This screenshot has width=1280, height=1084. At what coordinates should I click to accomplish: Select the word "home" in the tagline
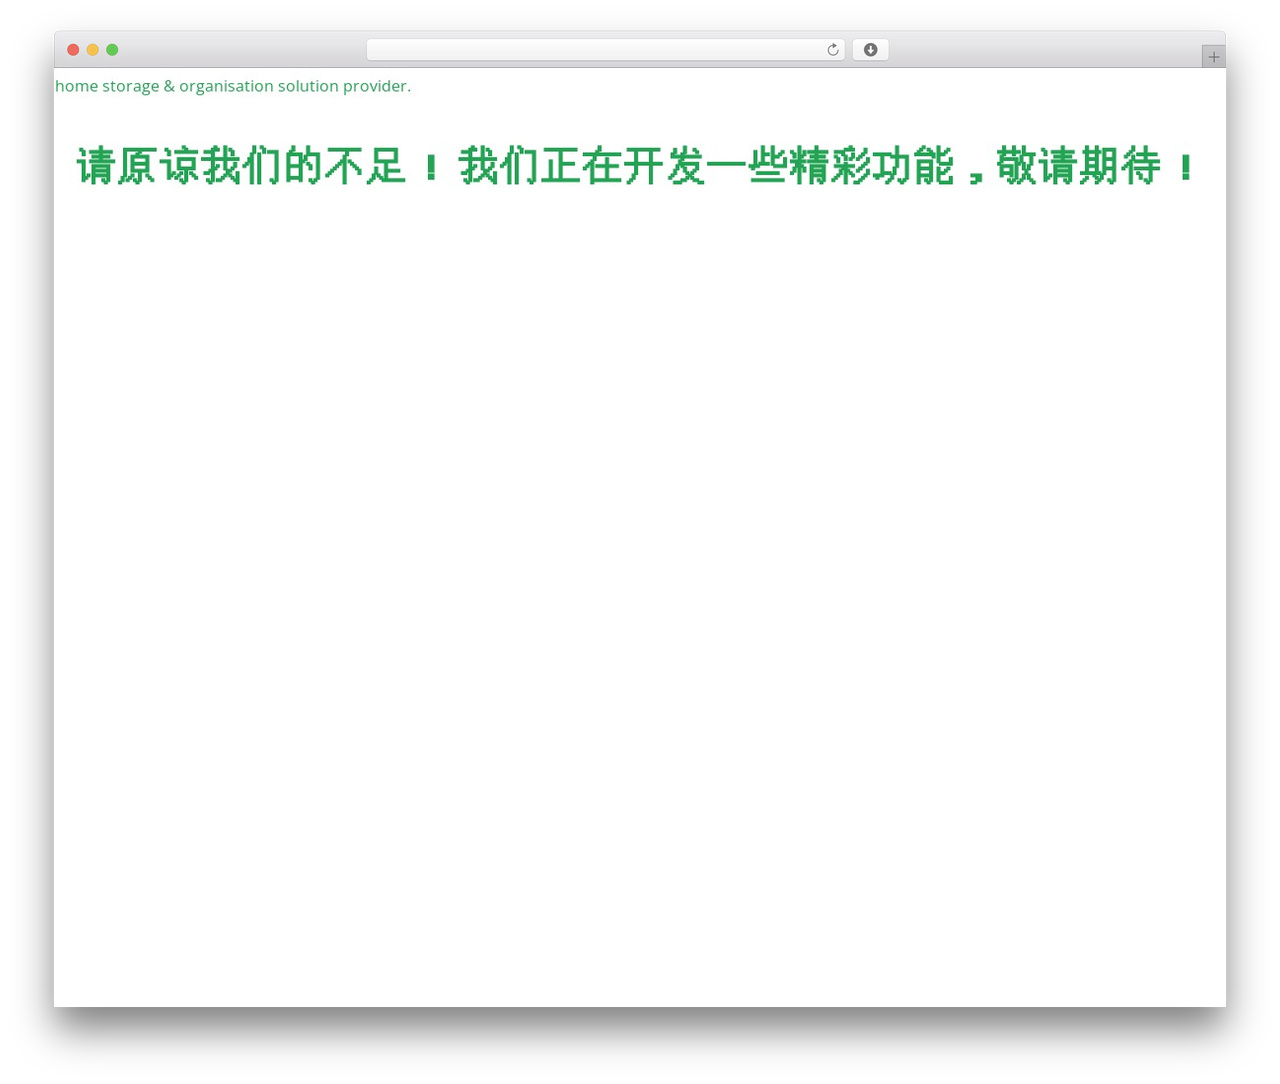(77, 86)
